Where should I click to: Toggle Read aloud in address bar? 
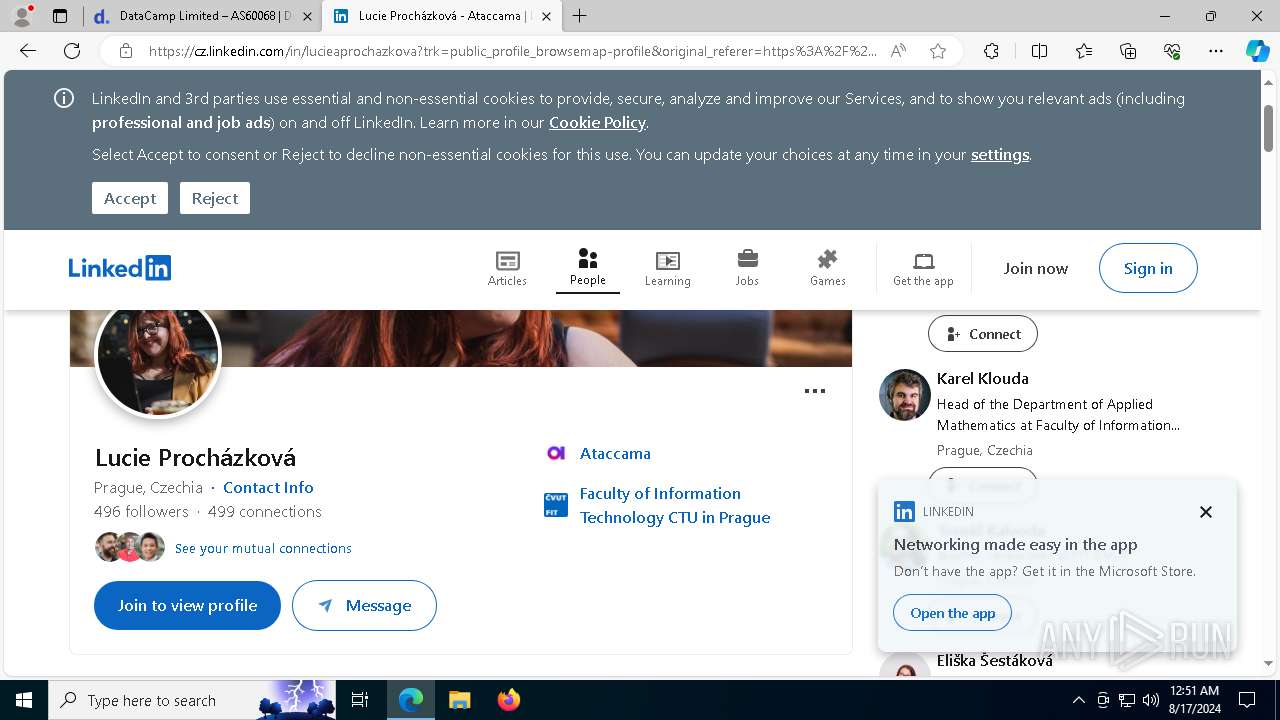(x=898, y=51)
